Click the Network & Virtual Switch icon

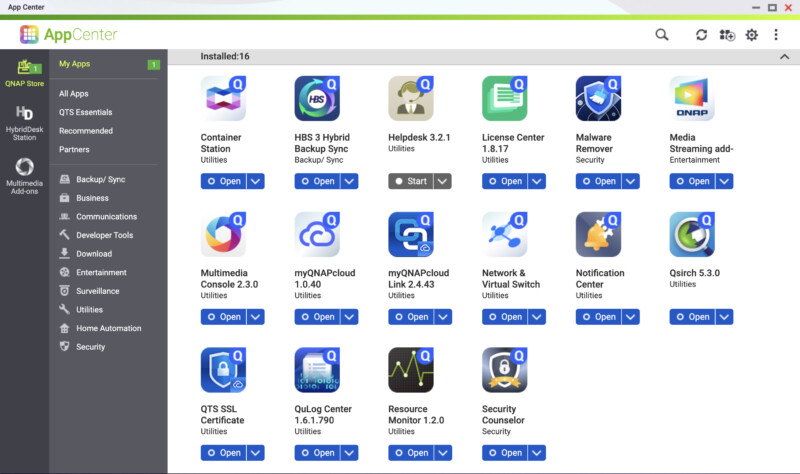(505, 234)
